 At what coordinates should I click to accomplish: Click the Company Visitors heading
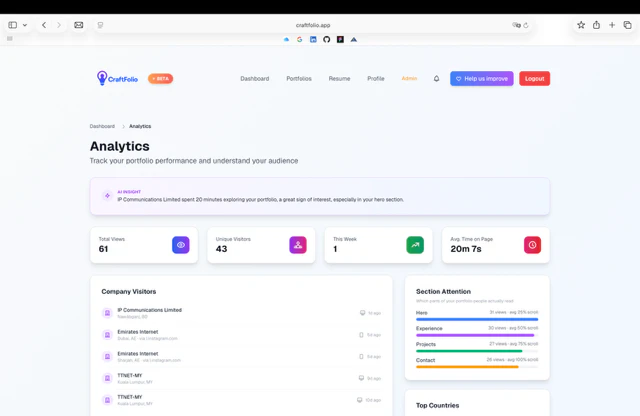click(x=129, y=291)
